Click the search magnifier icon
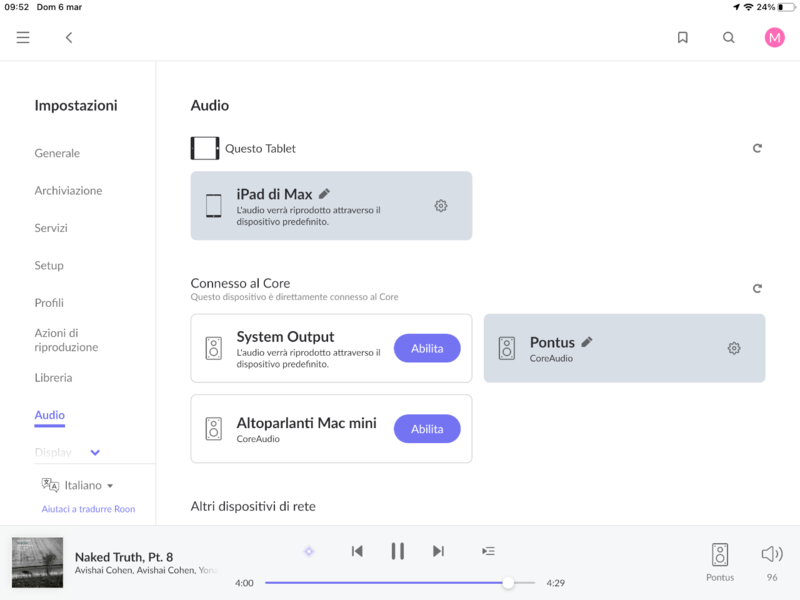 729,38
